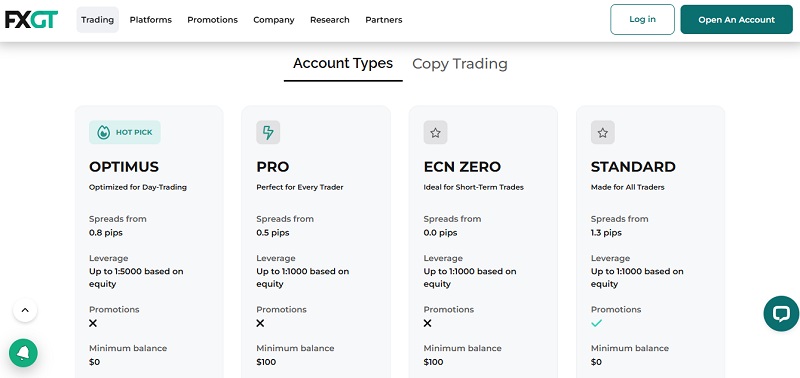Click the ECN ZERO account title
Screen dimensions: 800x378
coord(462,167)
